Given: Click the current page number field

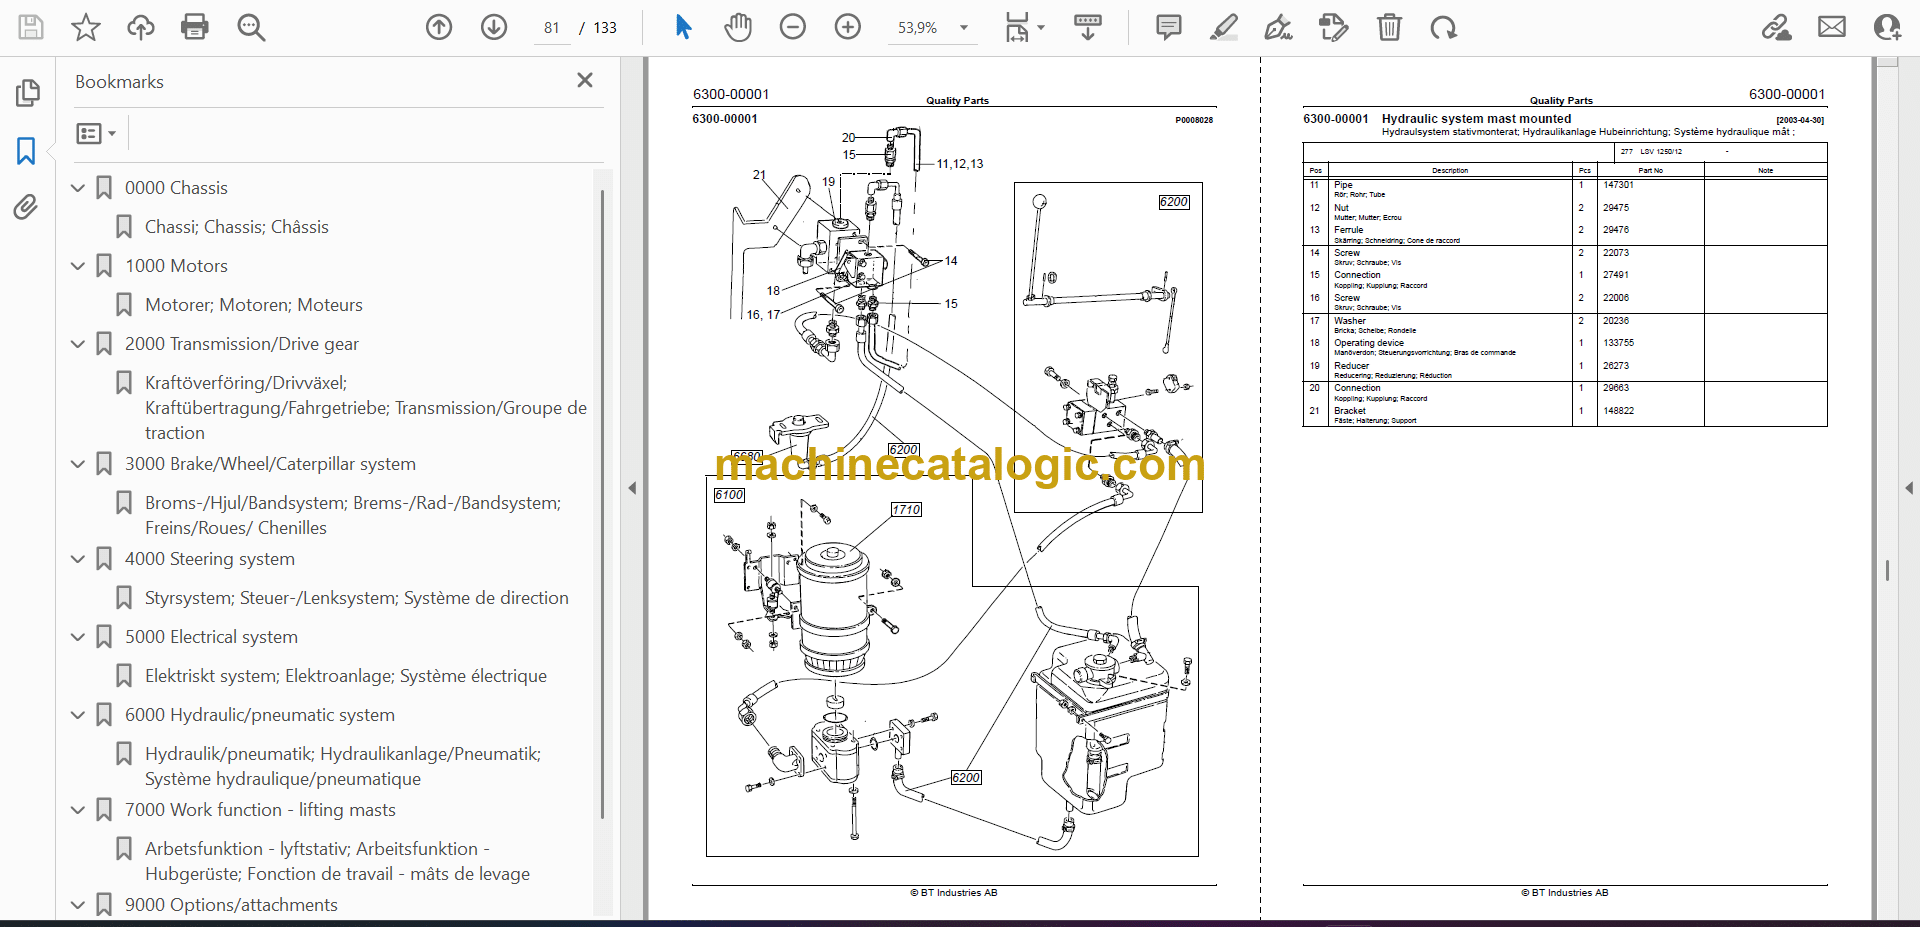Looking at the screenshot, I should [552, 28].
